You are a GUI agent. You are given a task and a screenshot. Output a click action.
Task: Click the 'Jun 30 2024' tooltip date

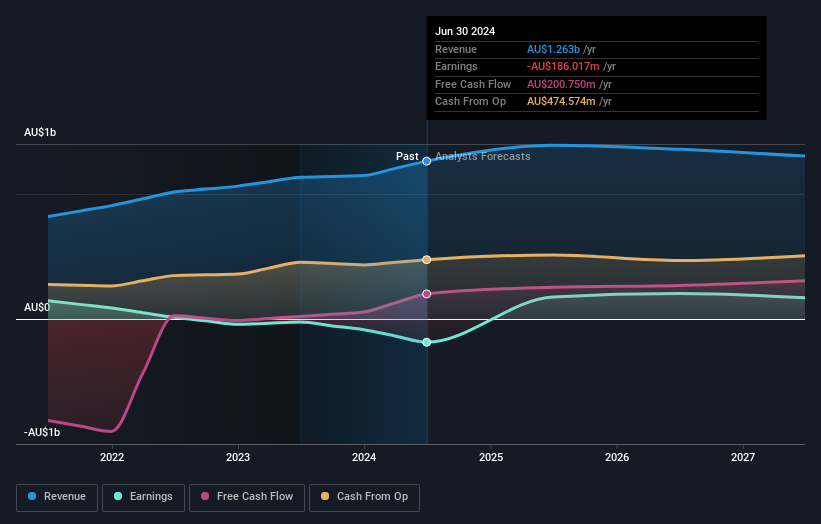coord(465,31)
